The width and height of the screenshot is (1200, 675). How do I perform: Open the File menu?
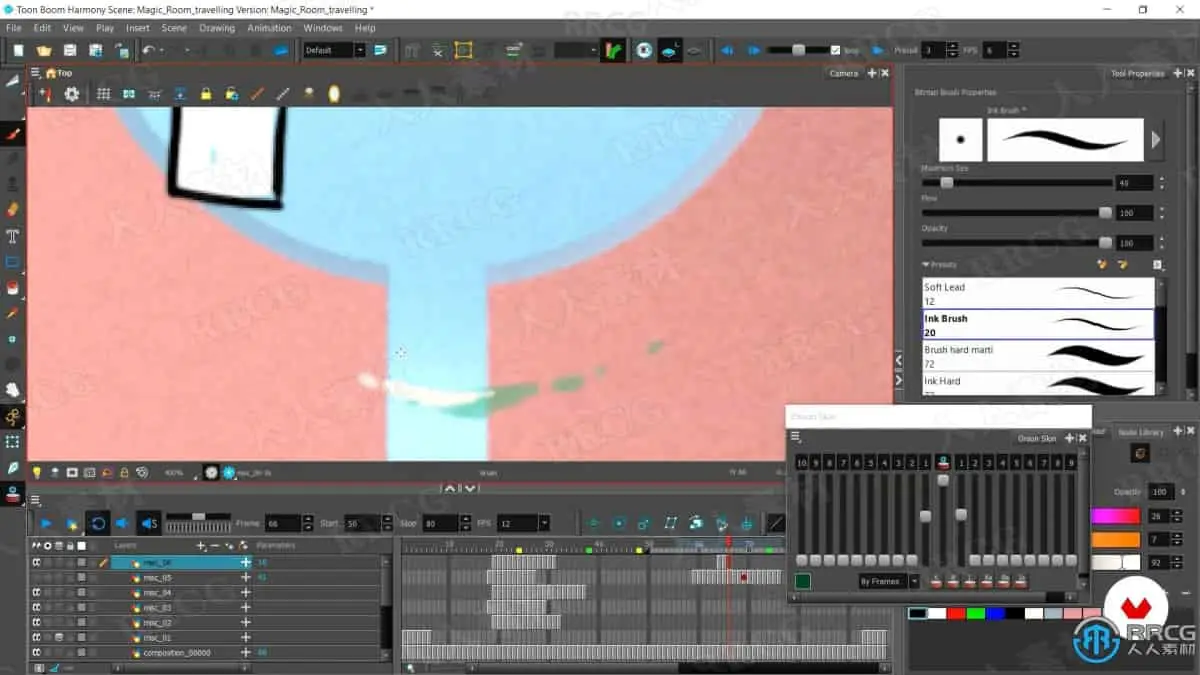click(14, 28)
